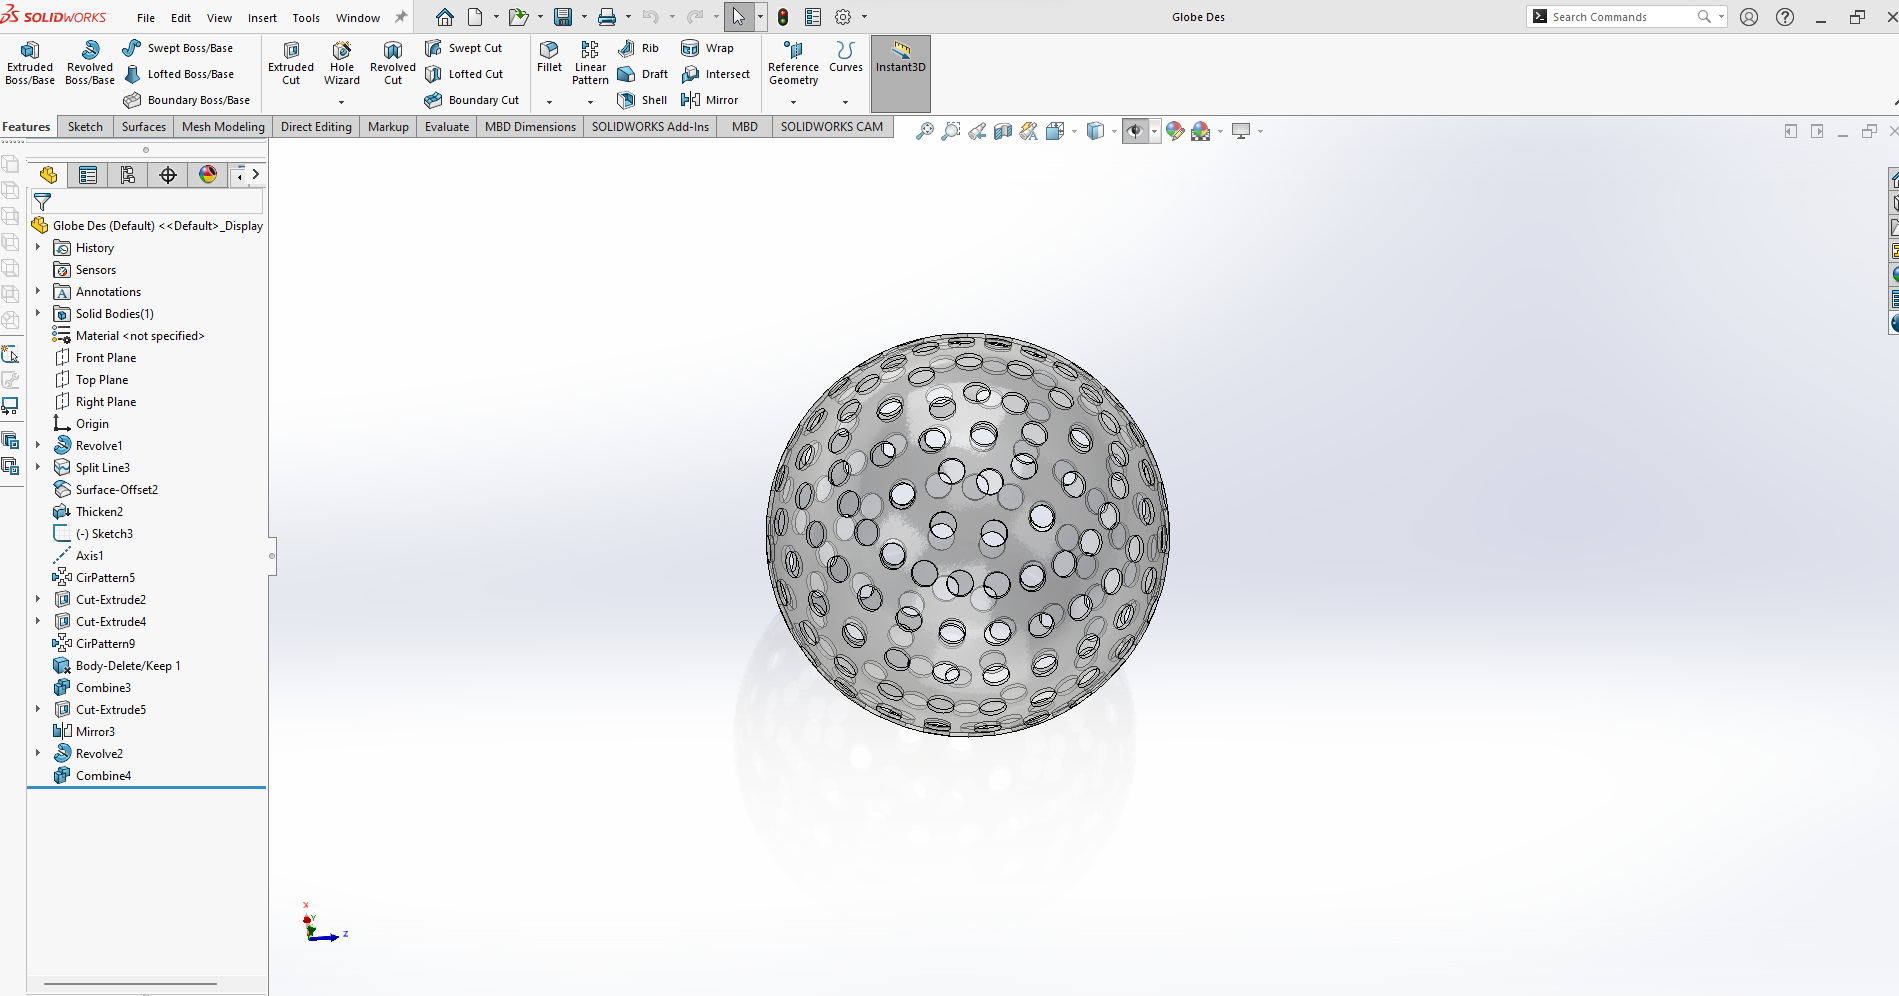Switch to the Evaluate tab
The image size is (1899, 996).
[x=447, y=127]
